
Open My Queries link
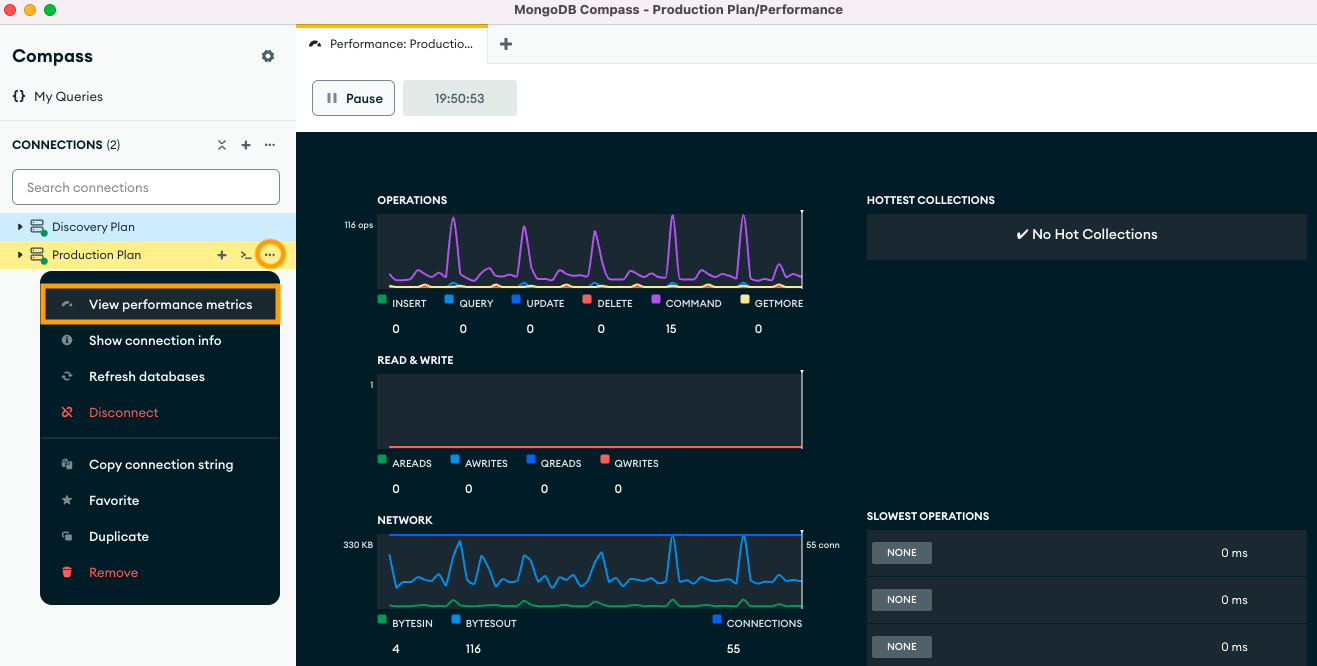pyautogui.click(x=68, y=97)
